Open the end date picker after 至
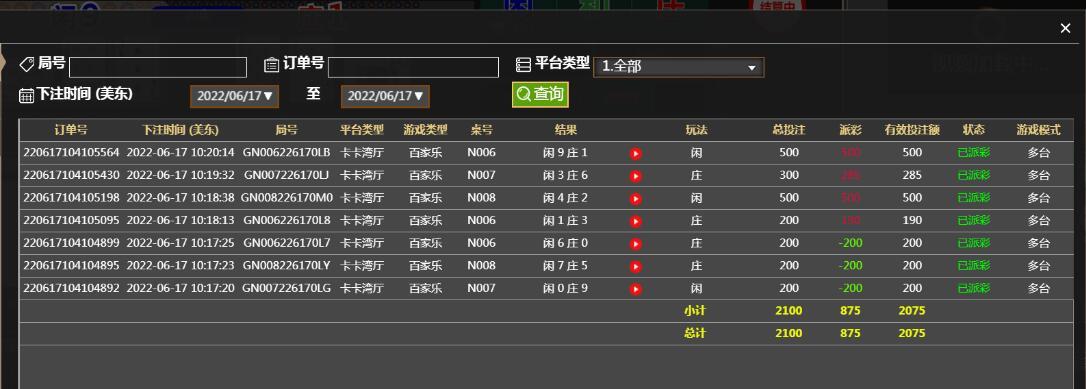 (385, 96)
